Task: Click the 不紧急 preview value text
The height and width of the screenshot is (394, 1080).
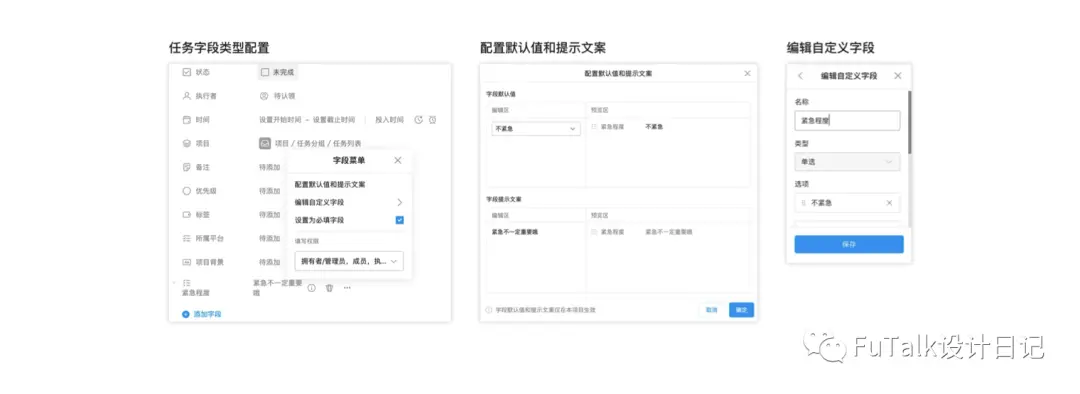Action: tap(654, 127)
